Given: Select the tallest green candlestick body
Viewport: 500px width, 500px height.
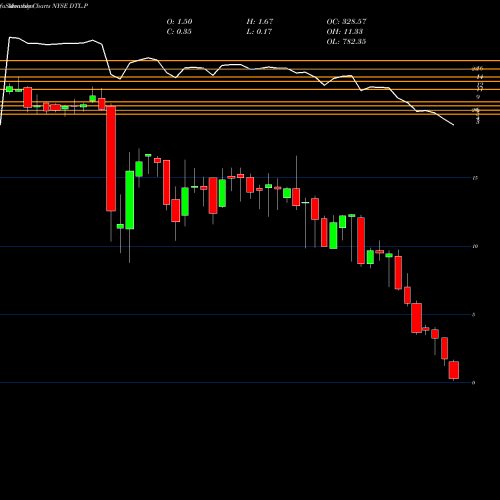Looking at the screenshot, I should pyautogui.click(x=130, y=200).
